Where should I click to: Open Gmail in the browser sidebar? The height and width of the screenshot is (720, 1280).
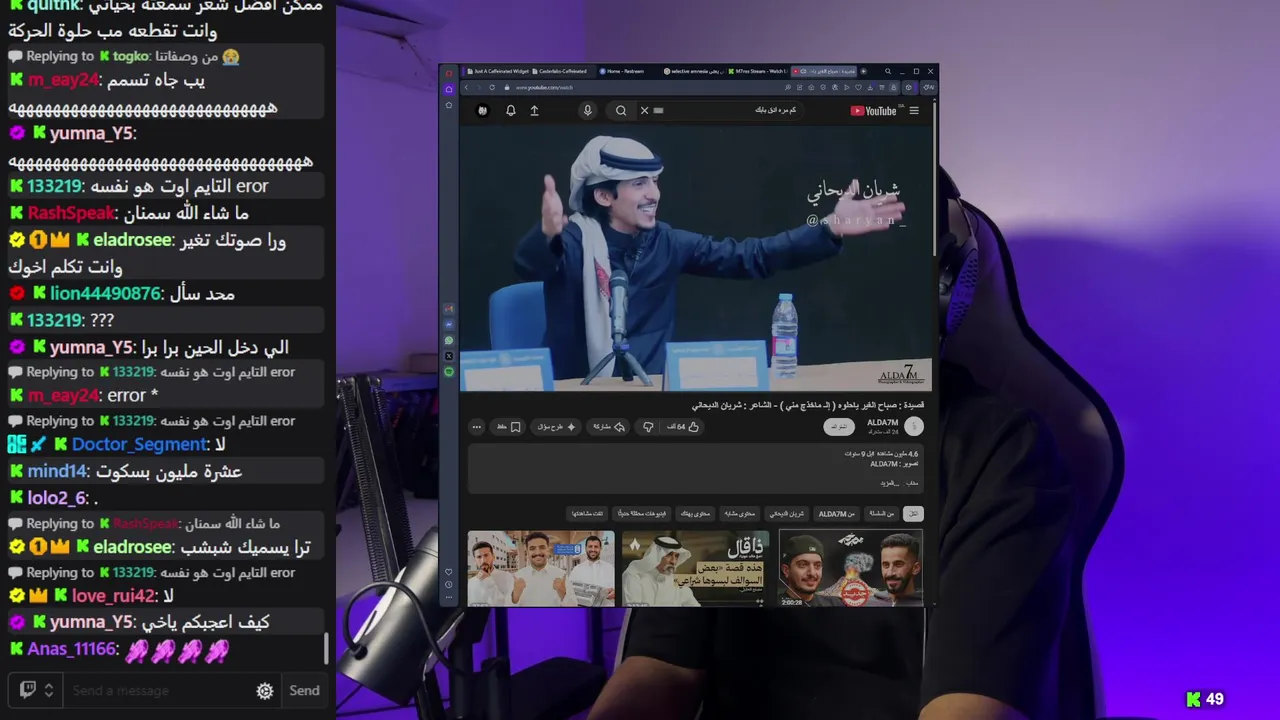pyautogui.click(x=449, y=309)
